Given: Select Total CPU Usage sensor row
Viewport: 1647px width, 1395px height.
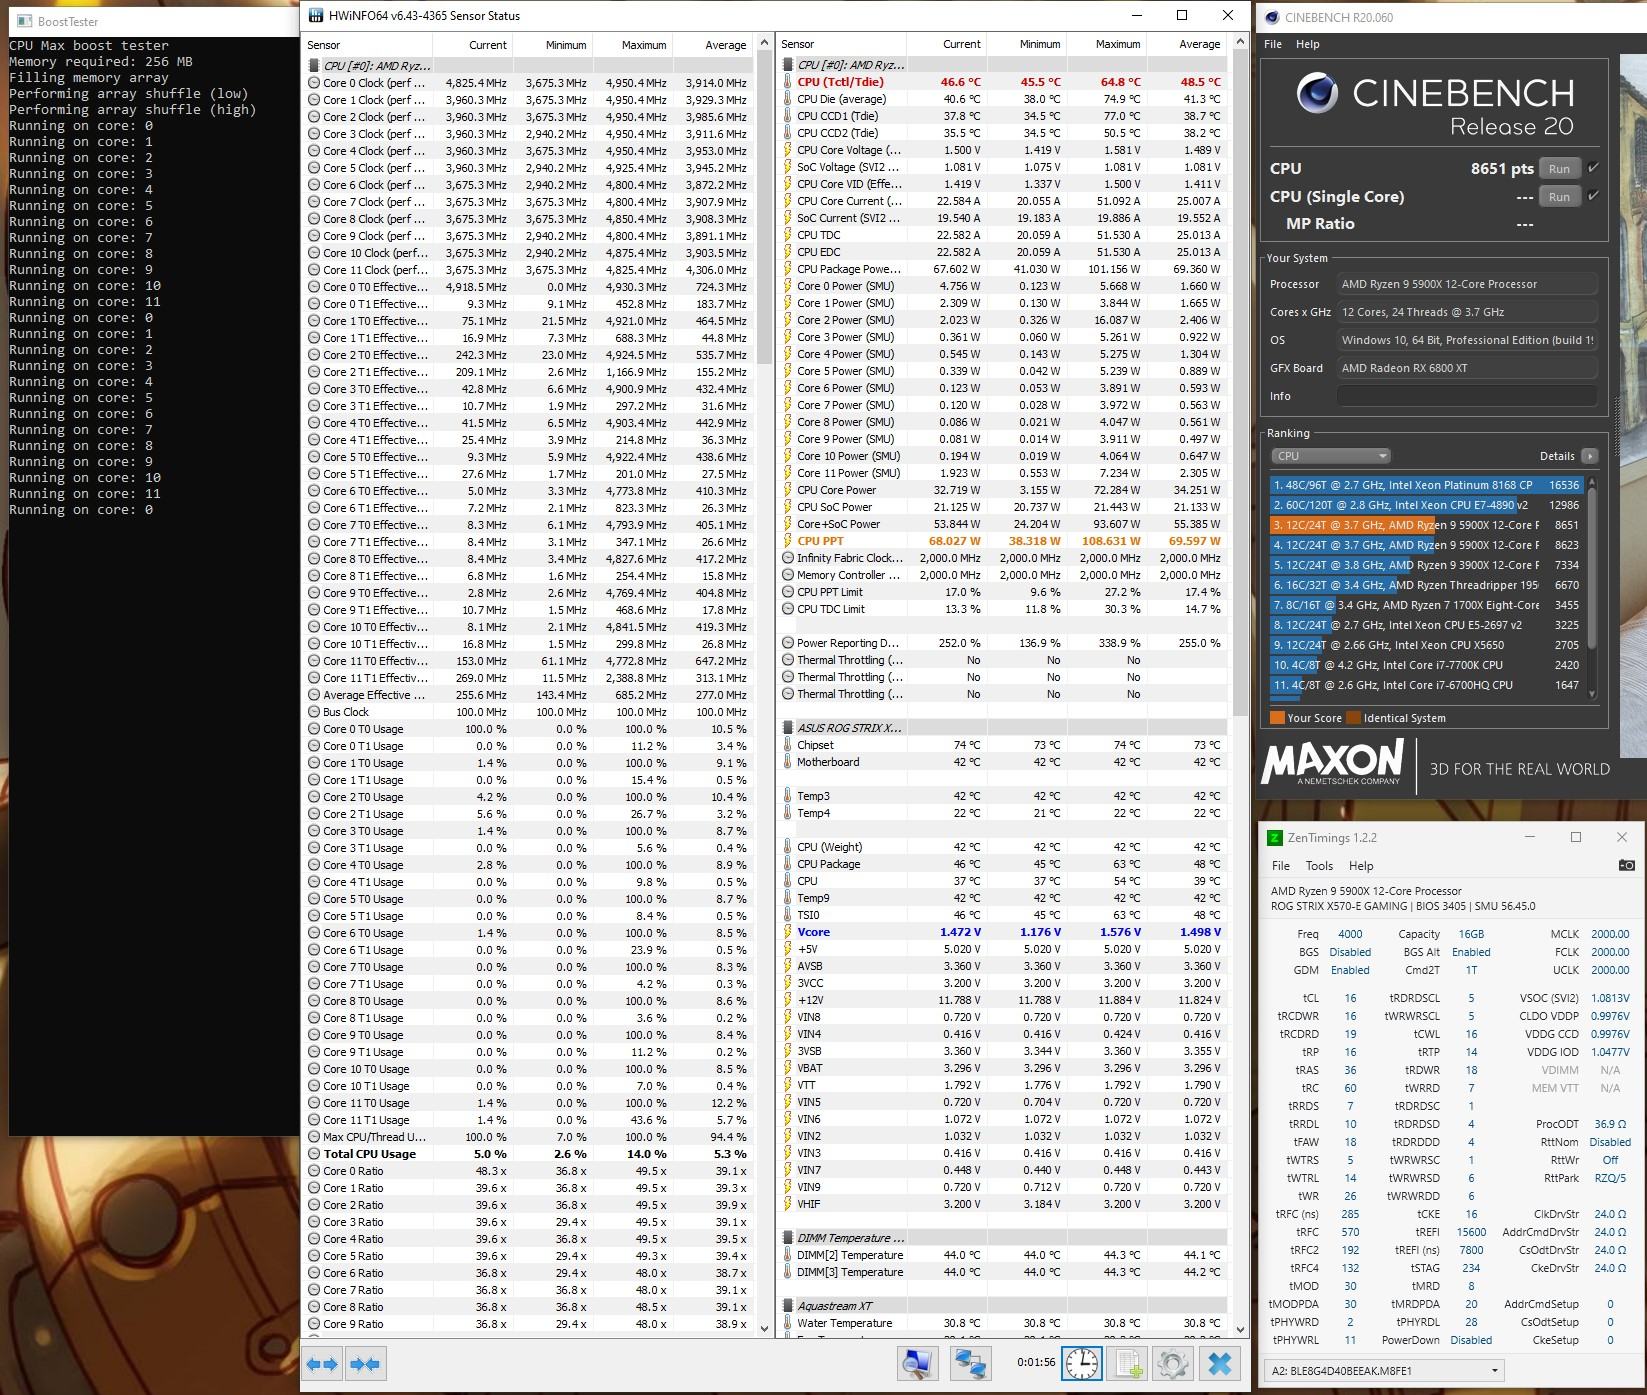Looking at the screenshot, I should click(x=528, y=1154).
